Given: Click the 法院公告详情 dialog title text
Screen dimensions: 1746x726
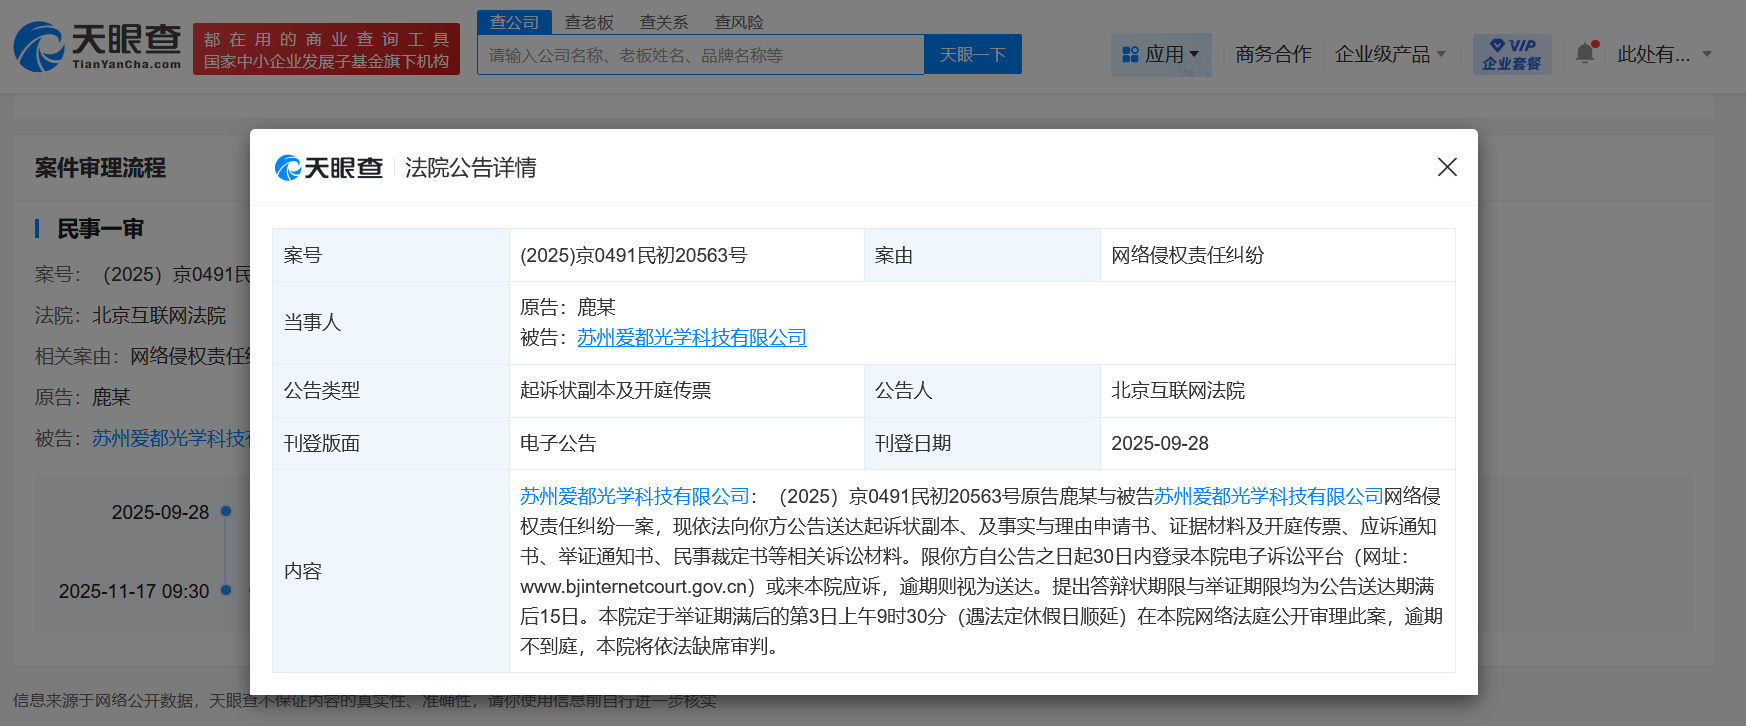Looking at the screenshot, I should (471, 168).
